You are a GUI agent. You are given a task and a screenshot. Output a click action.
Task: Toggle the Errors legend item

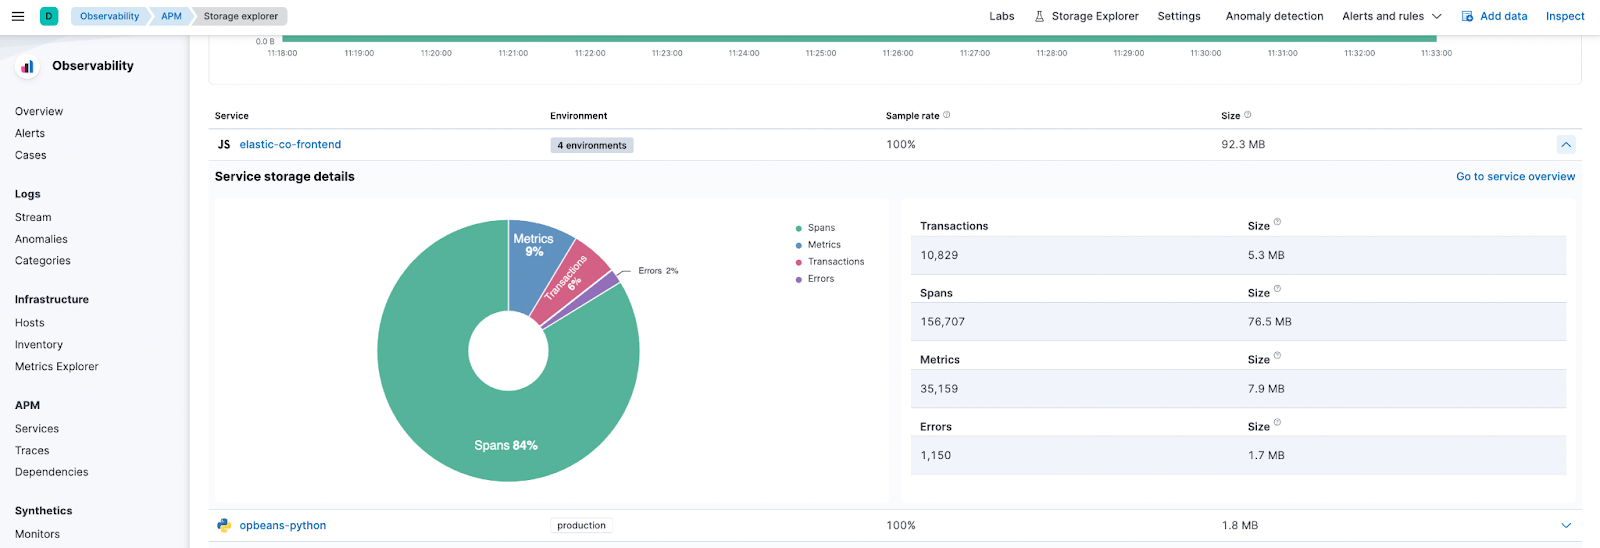820,279
